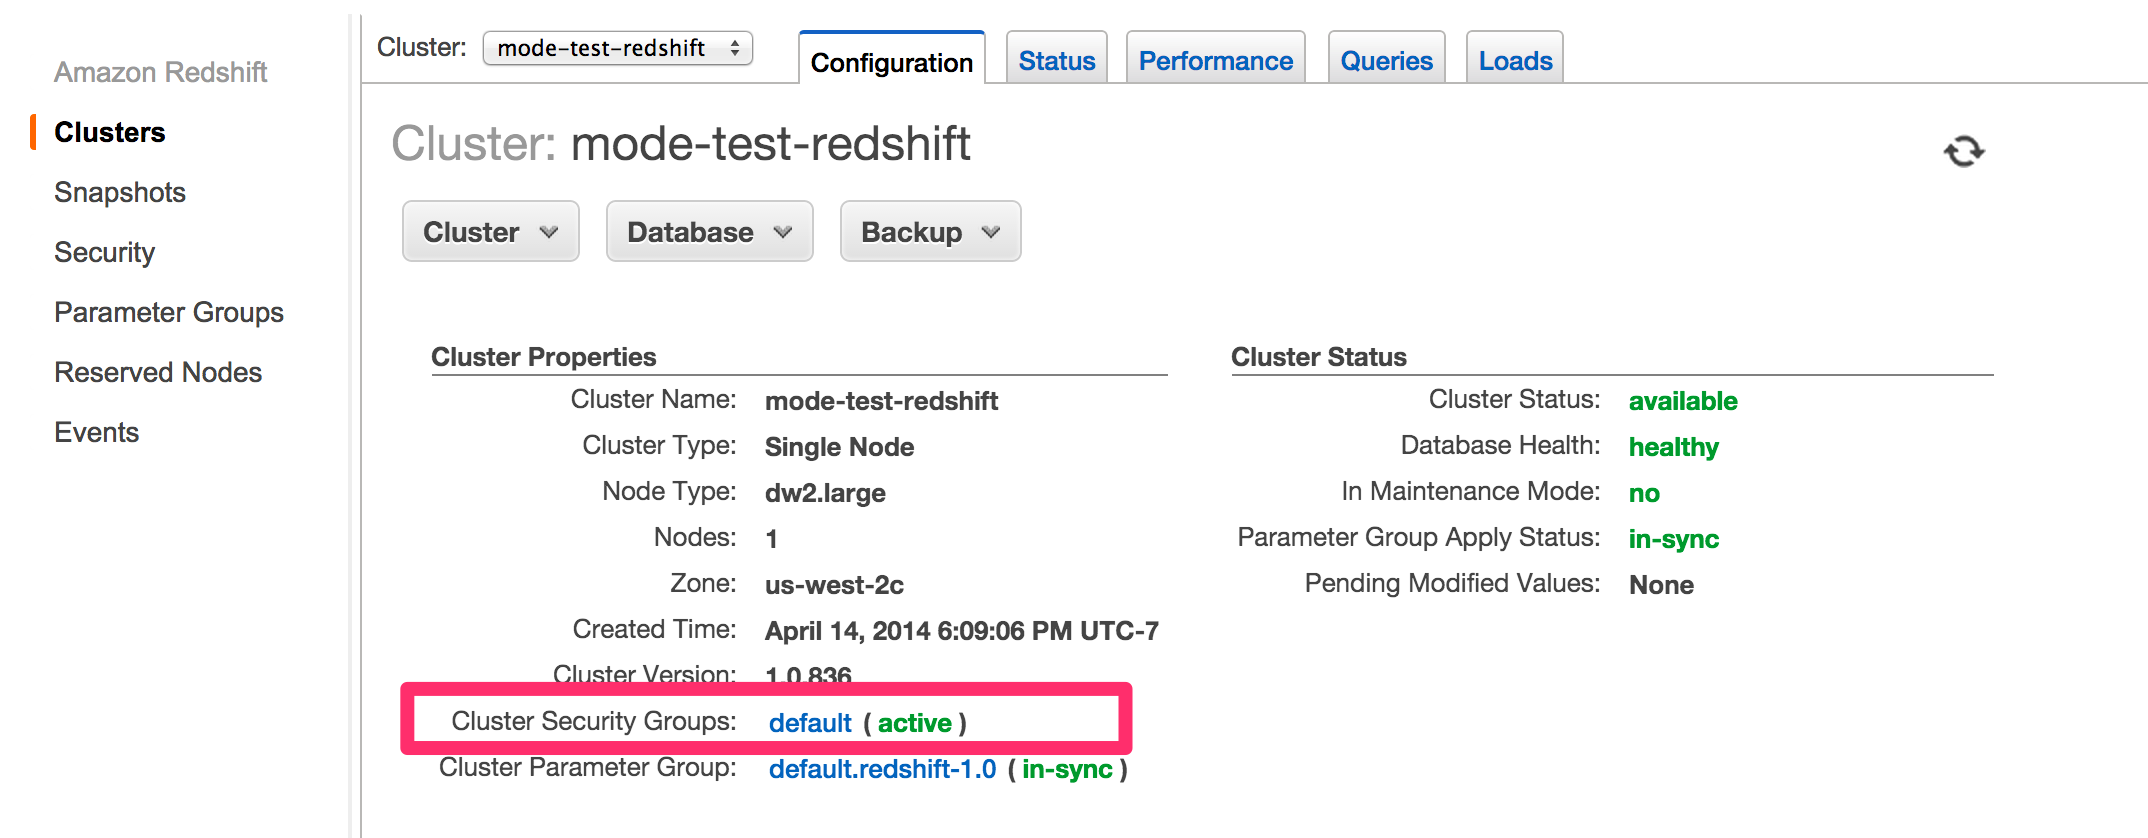The image size is (2148, 838).
Task: Go to Clusters in the sidebar
Action: 110,132
